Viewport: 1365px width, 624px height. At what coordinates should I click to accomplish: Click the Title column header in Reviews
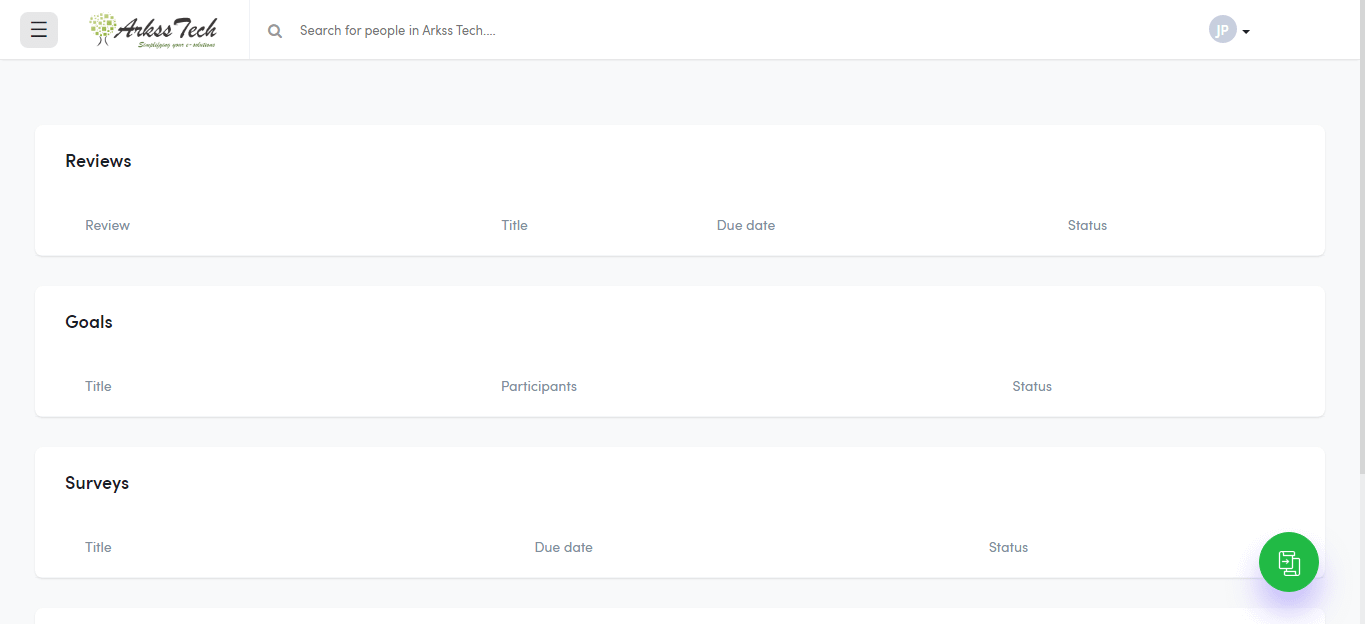click(x=514, y=225)
